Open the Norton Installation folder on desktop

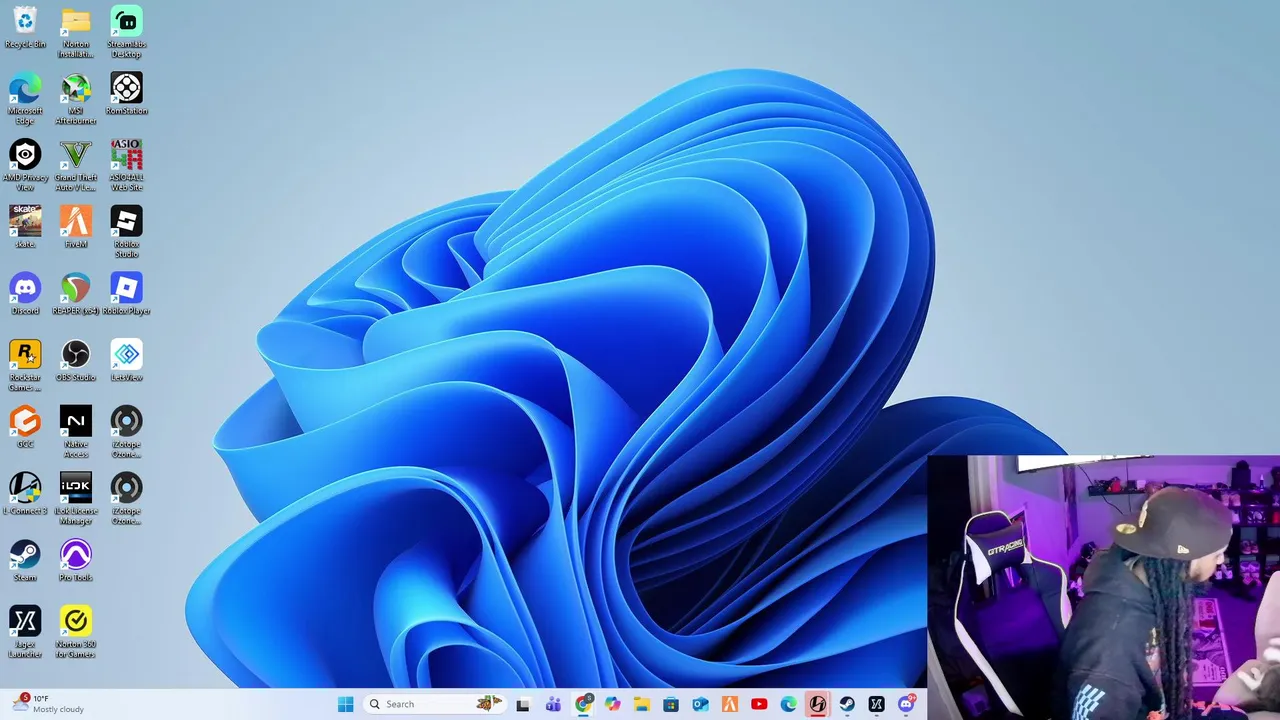click(x=76, y=32)
